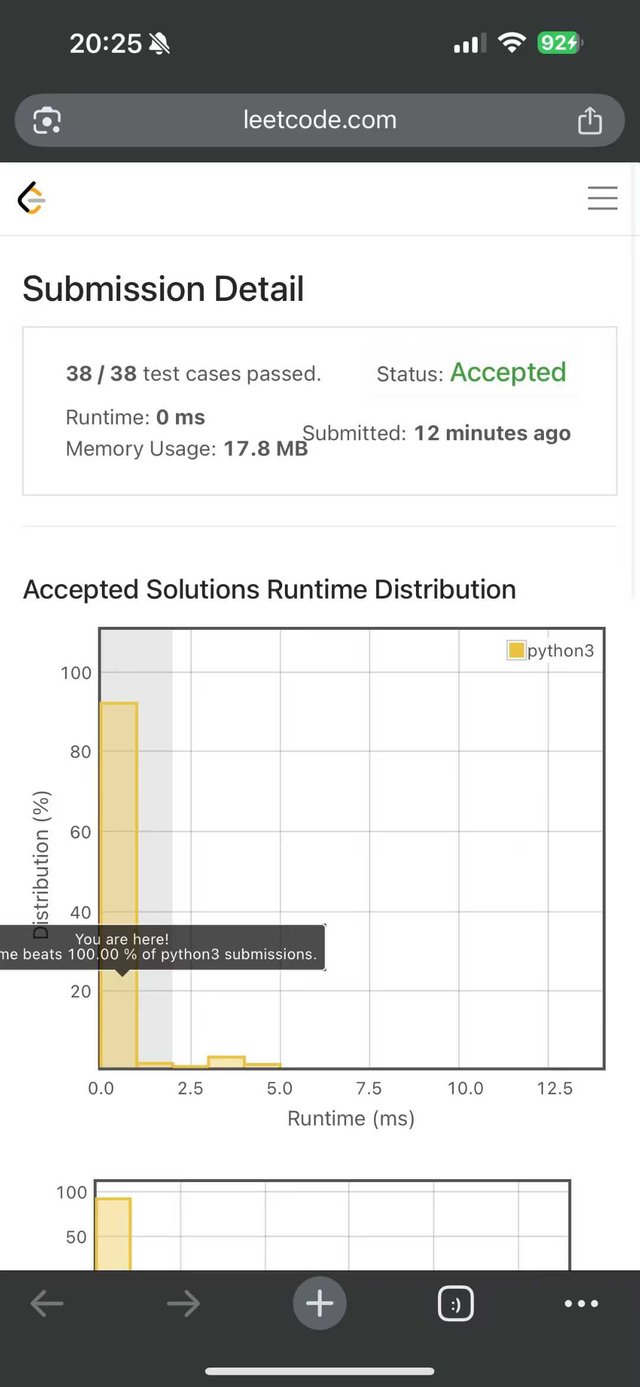Tap the camera scan icon in address bar
The height and width of the screenshot is (1387, 640).
47,121
